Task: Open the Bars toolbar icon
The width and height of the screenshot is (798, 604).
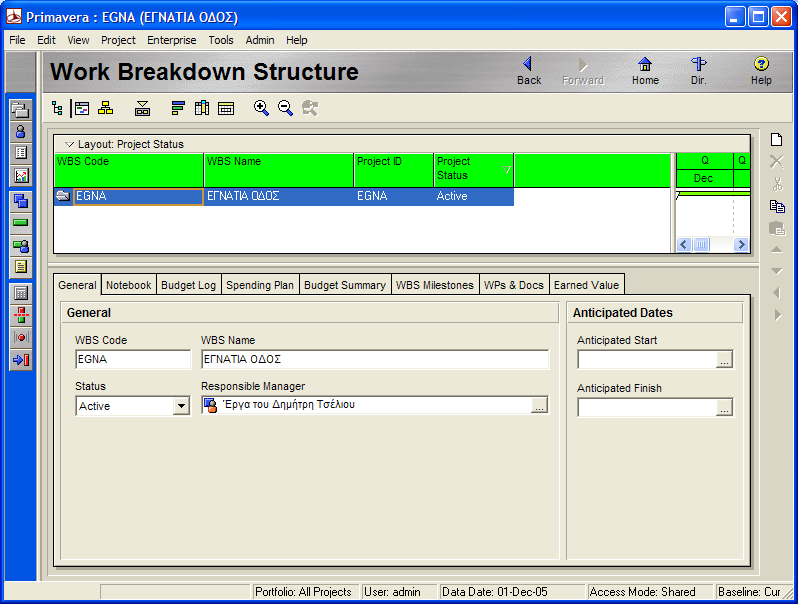Action: pyautogui.click(x=178, y=108)
